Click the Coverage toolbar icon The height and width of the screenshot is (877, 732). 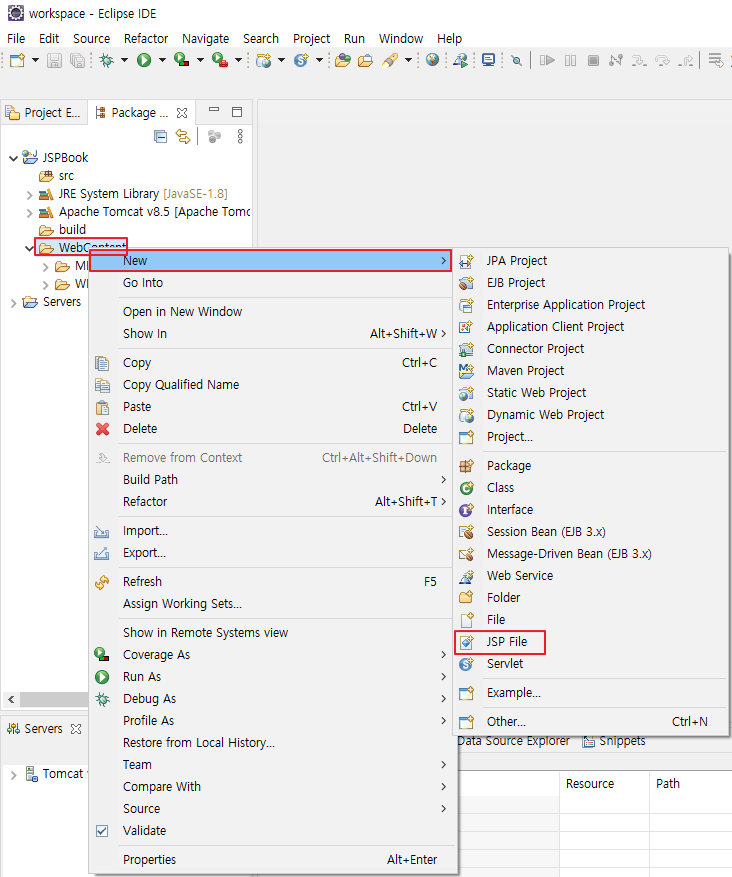(182, 60)
